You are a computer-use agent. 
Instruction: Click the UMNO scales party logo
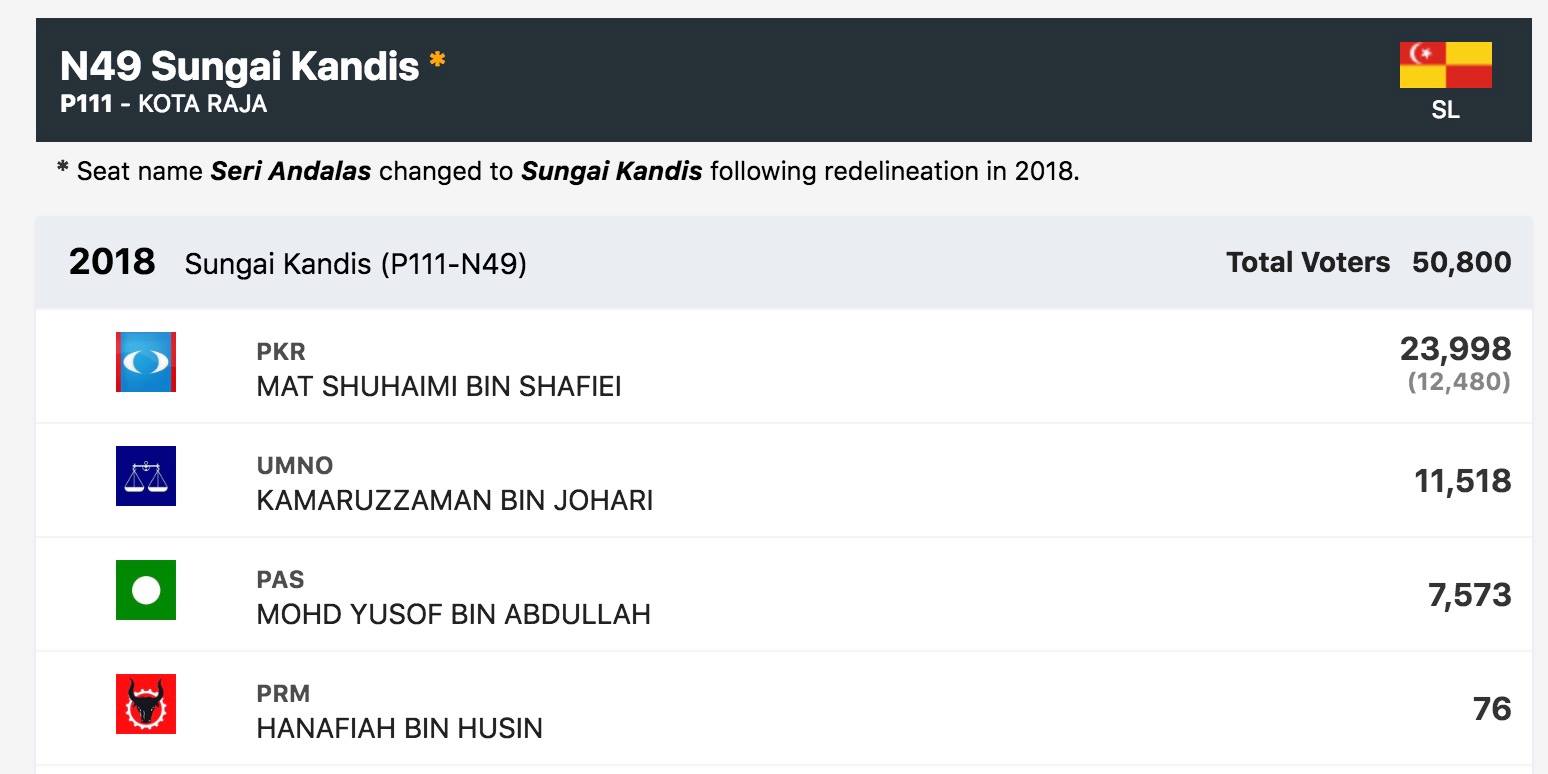click(146, 476)
